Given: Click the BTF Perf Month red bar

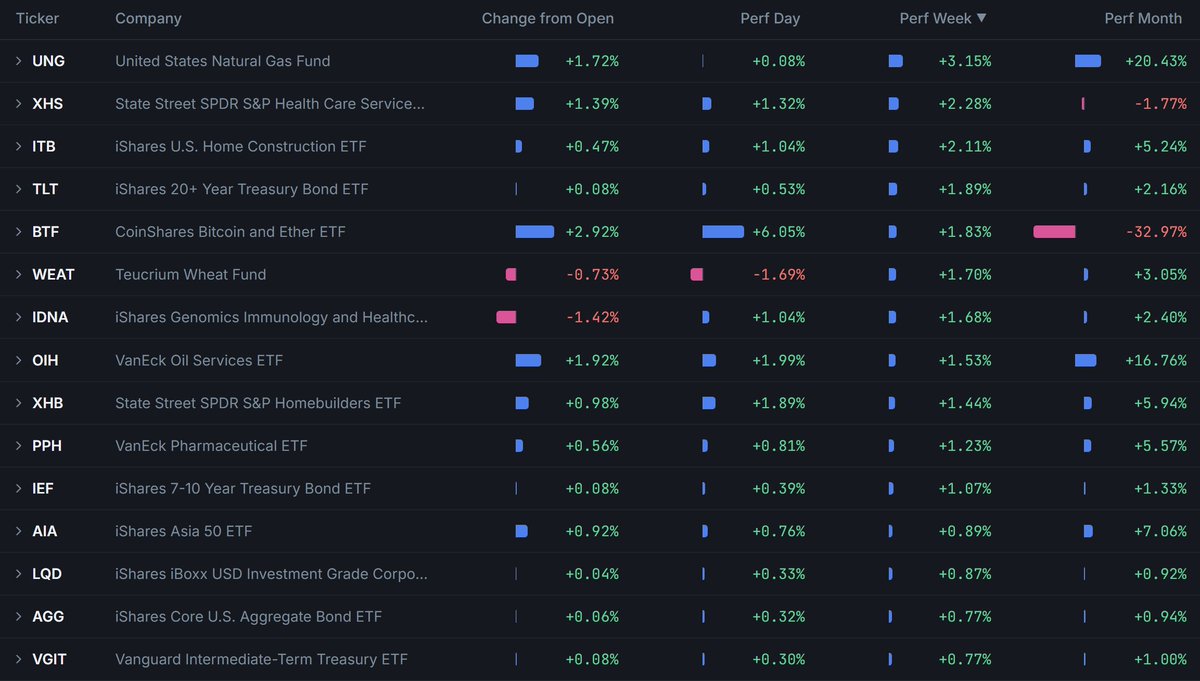Looking at the screenshot, I should [x=1054, y=232].
